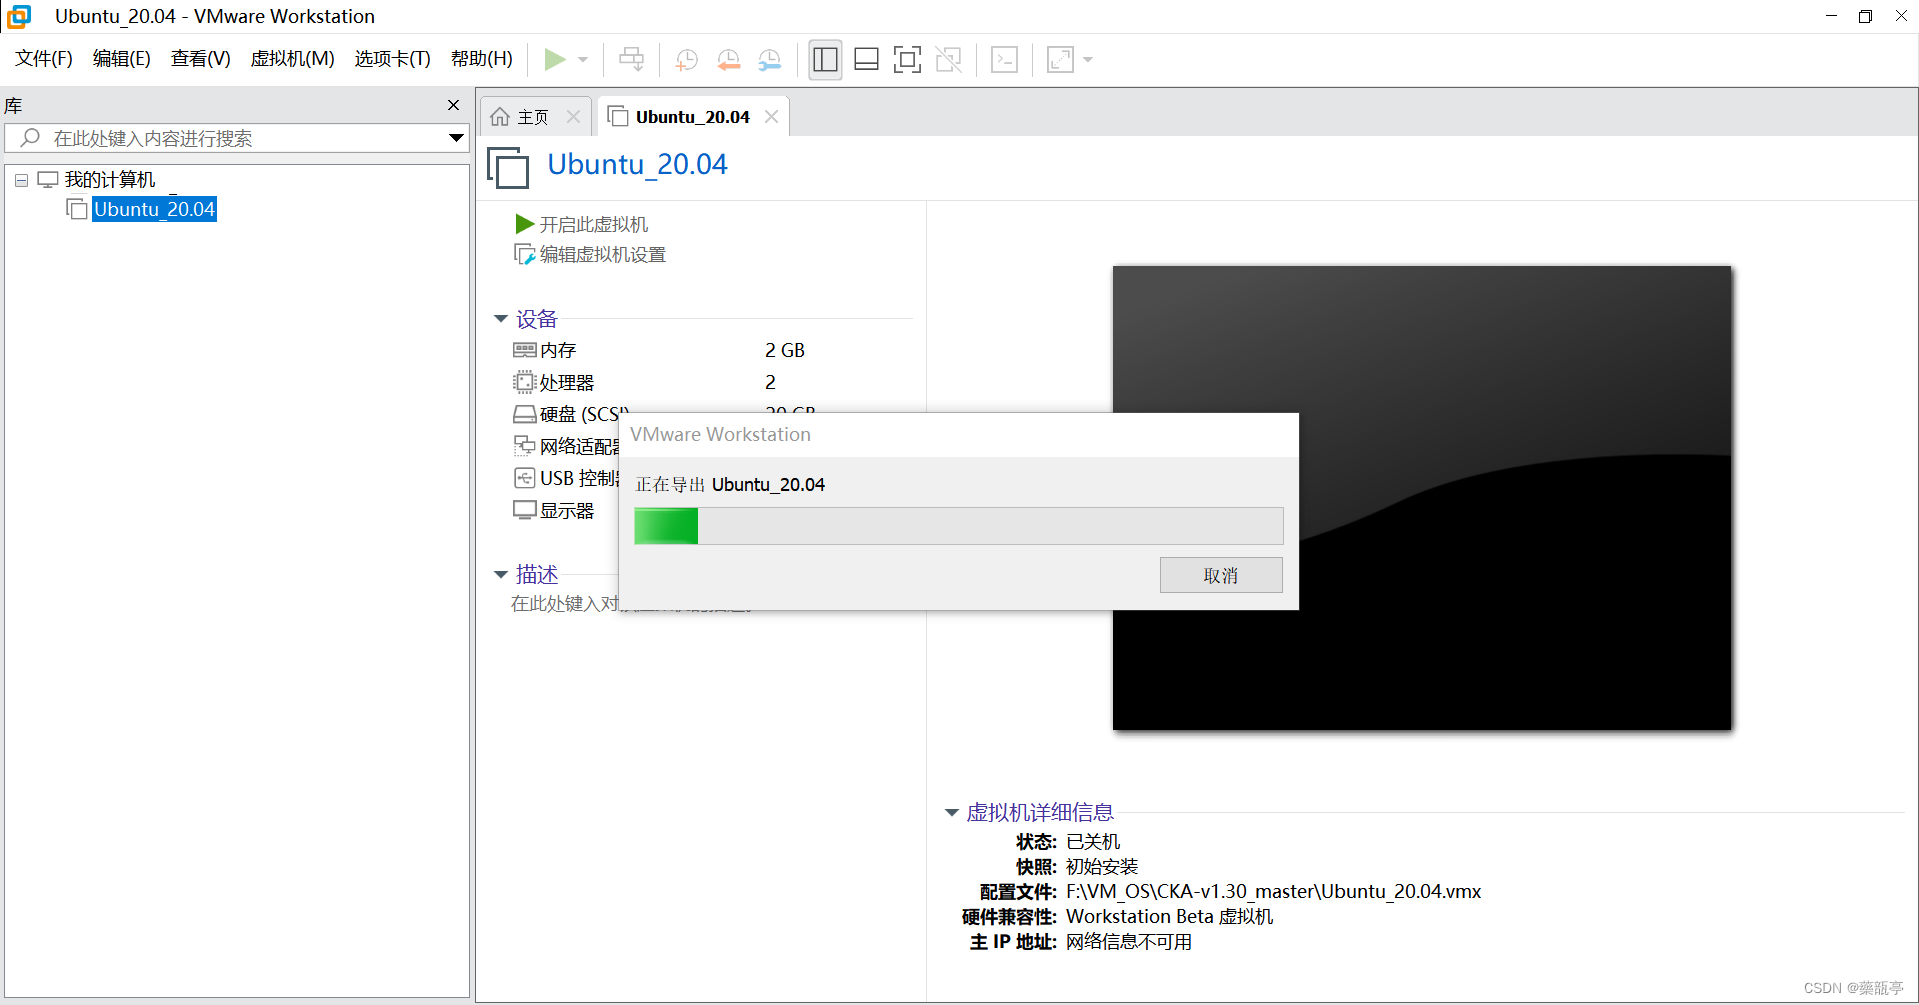Open the 虚拟机(M) menu
1919x1005 pixels.
tap(292, 58)
